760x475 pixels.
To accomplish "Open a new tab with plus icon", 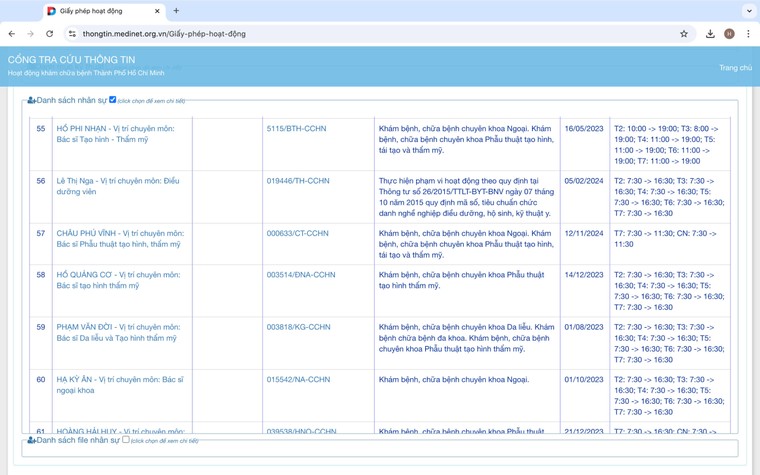I will (x=176, y=11).
